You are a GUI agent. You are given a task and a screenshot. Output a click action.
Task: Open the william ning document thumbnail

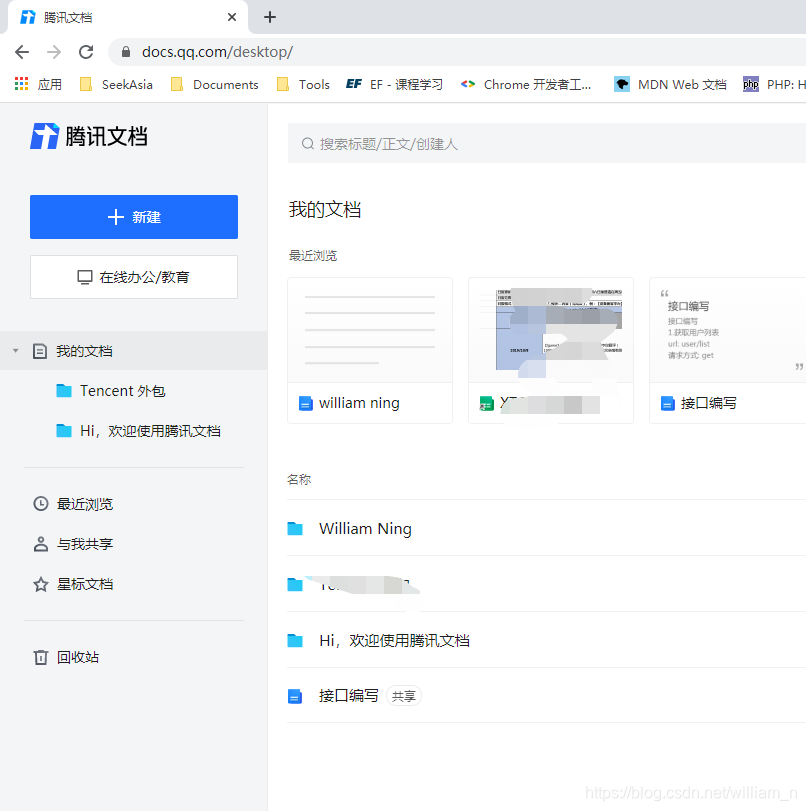(370, 330)
